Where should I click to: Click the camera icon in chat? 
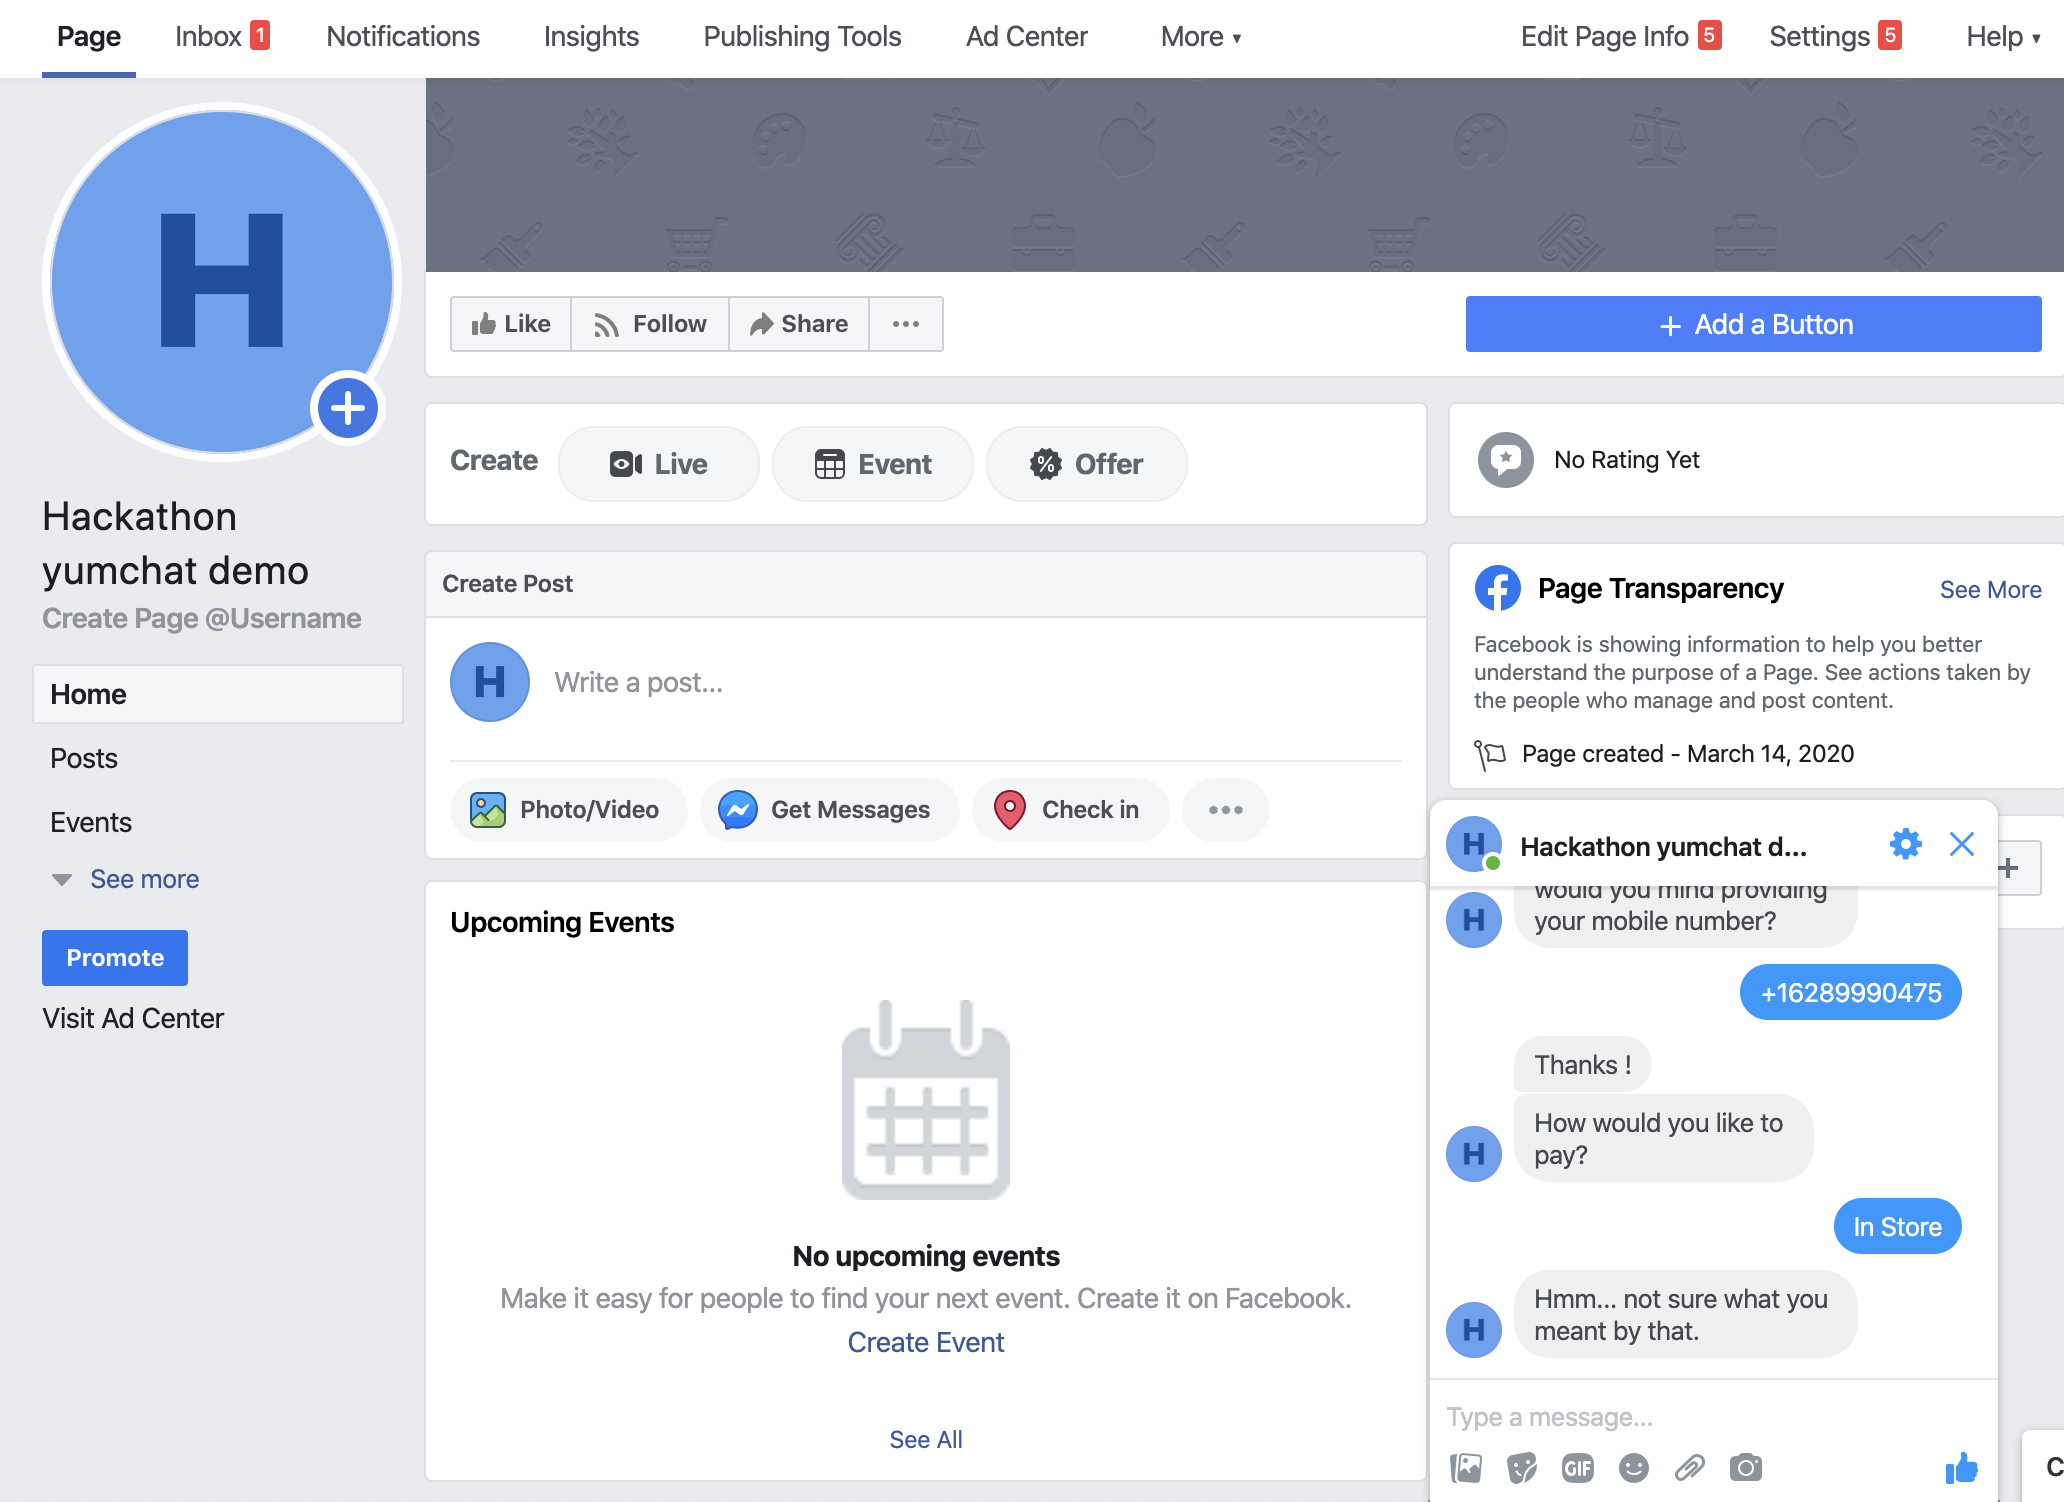point(1746,1467)
